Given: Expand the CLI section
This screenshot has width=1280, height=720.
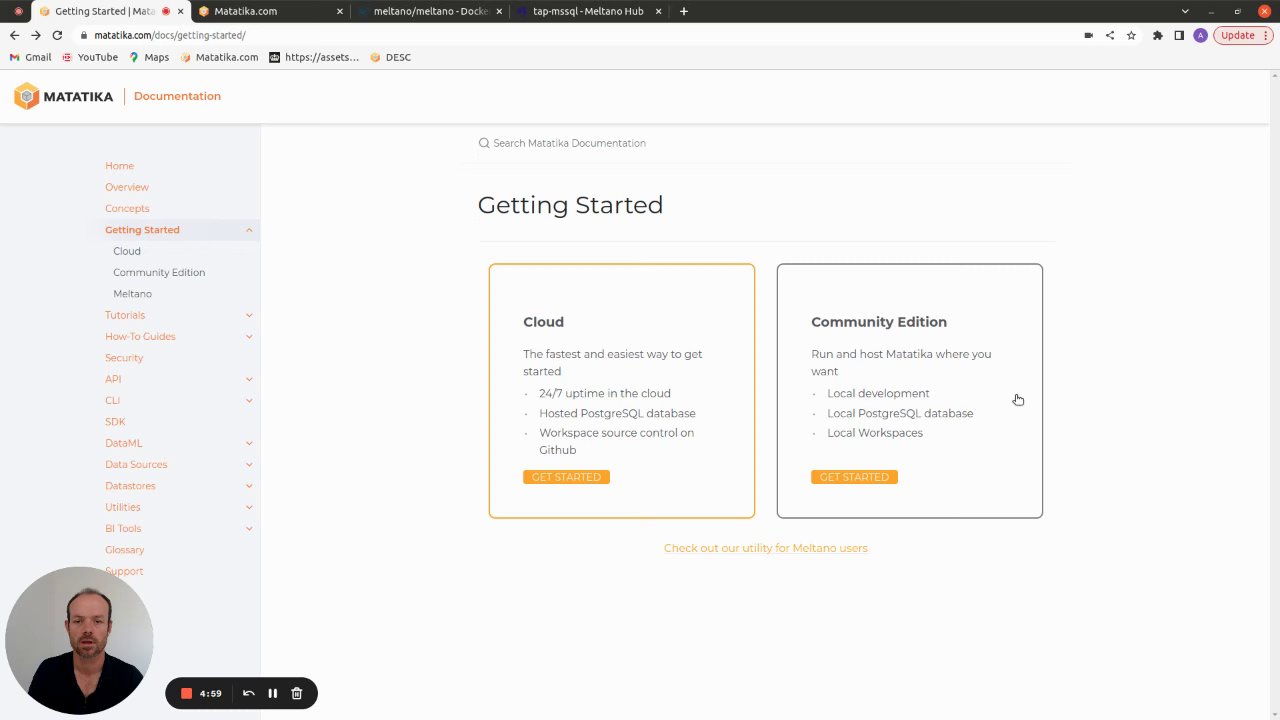Looking at the screenshot, I should (249, 400).
